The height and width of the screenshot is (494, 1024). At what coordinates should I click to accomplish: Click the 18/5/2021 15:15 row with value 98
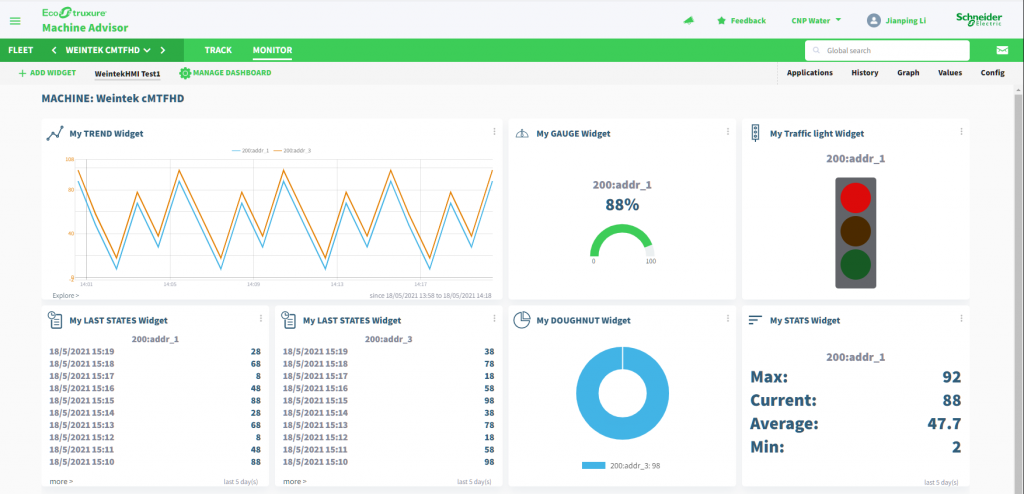tap(388, 401)
